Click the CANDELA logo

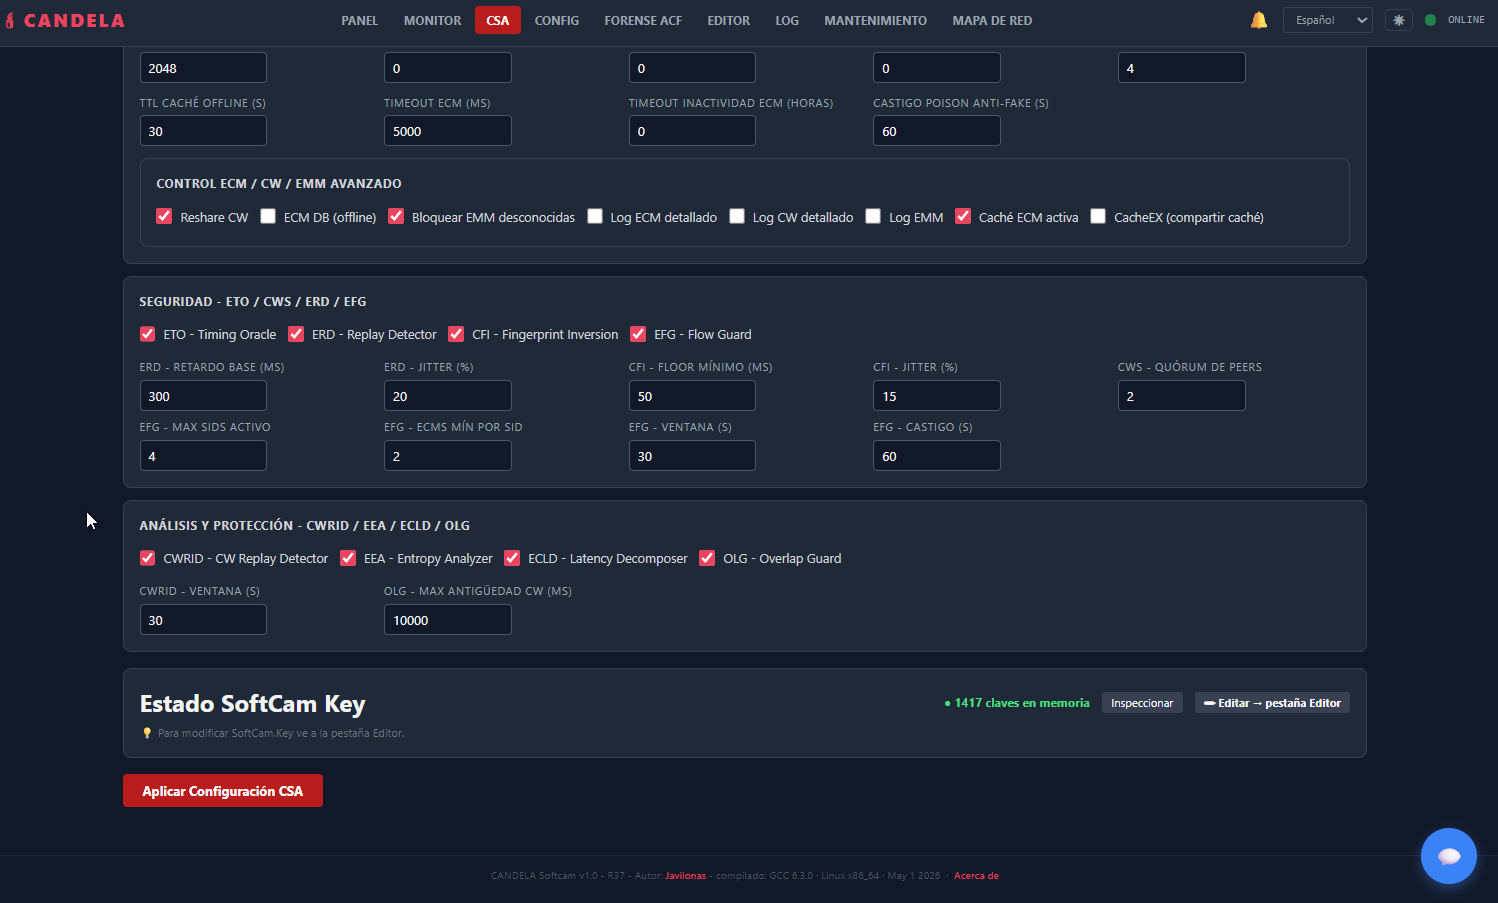coord(66,20)
